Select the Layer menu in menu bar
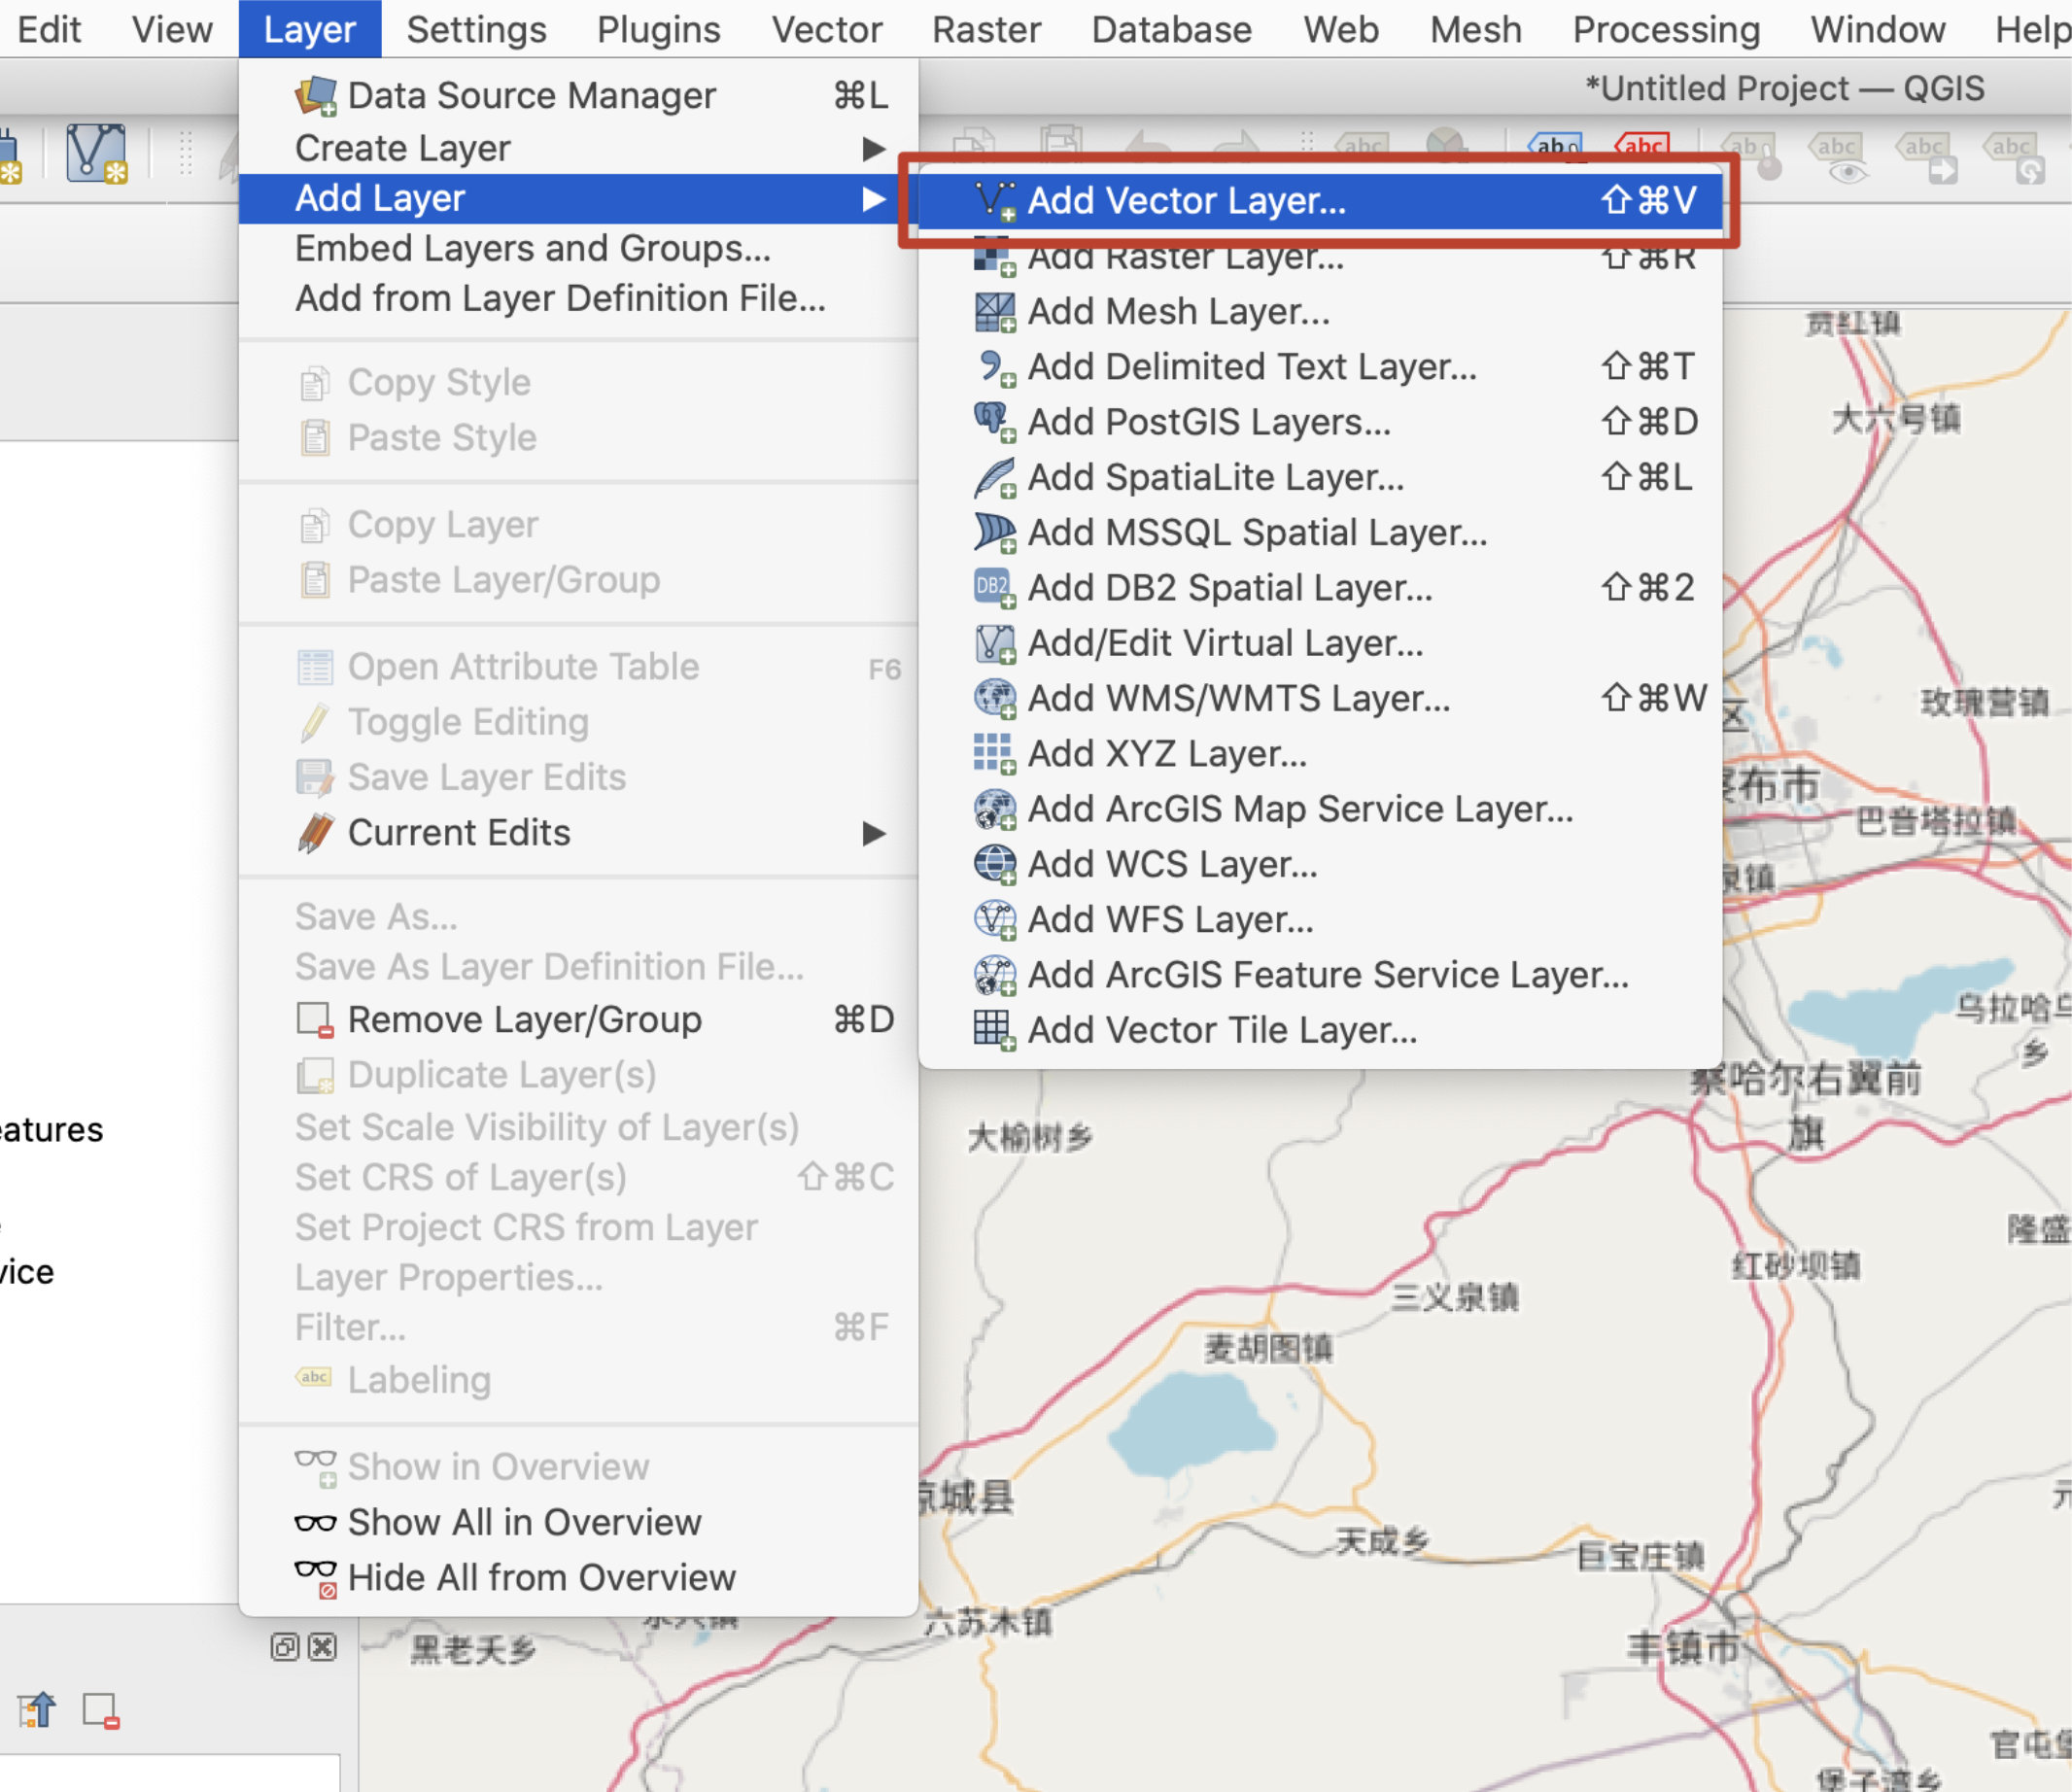2072x1792 pixels. [305, 24]
